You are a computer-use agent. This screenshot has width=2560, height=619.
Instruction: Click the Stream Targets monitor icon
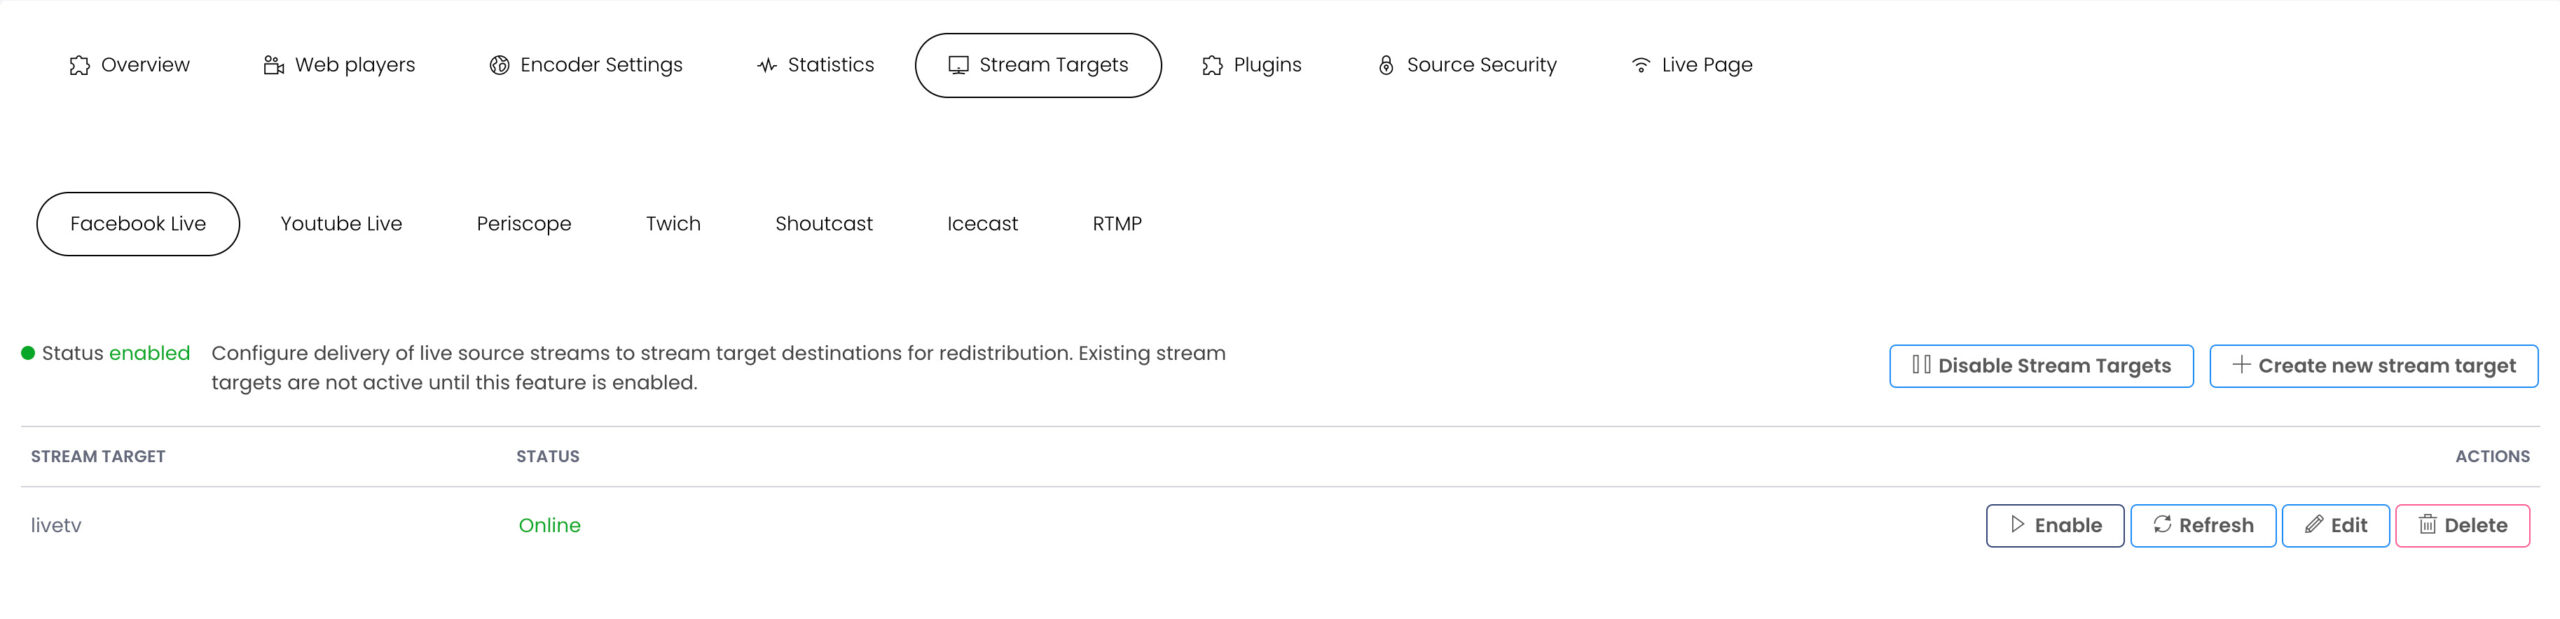pyautogui.click(x=958, y=65)
